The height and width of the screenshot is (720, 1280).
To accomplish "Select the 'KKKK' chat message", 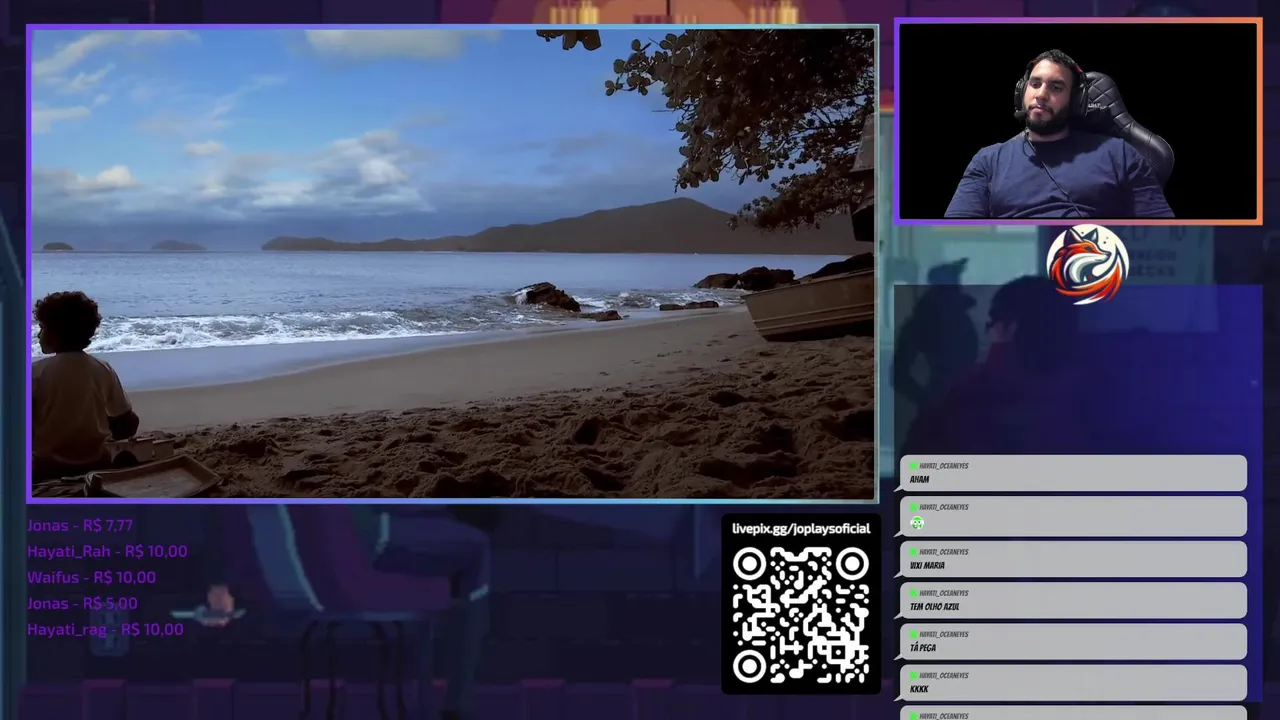I will point(1073,682).
